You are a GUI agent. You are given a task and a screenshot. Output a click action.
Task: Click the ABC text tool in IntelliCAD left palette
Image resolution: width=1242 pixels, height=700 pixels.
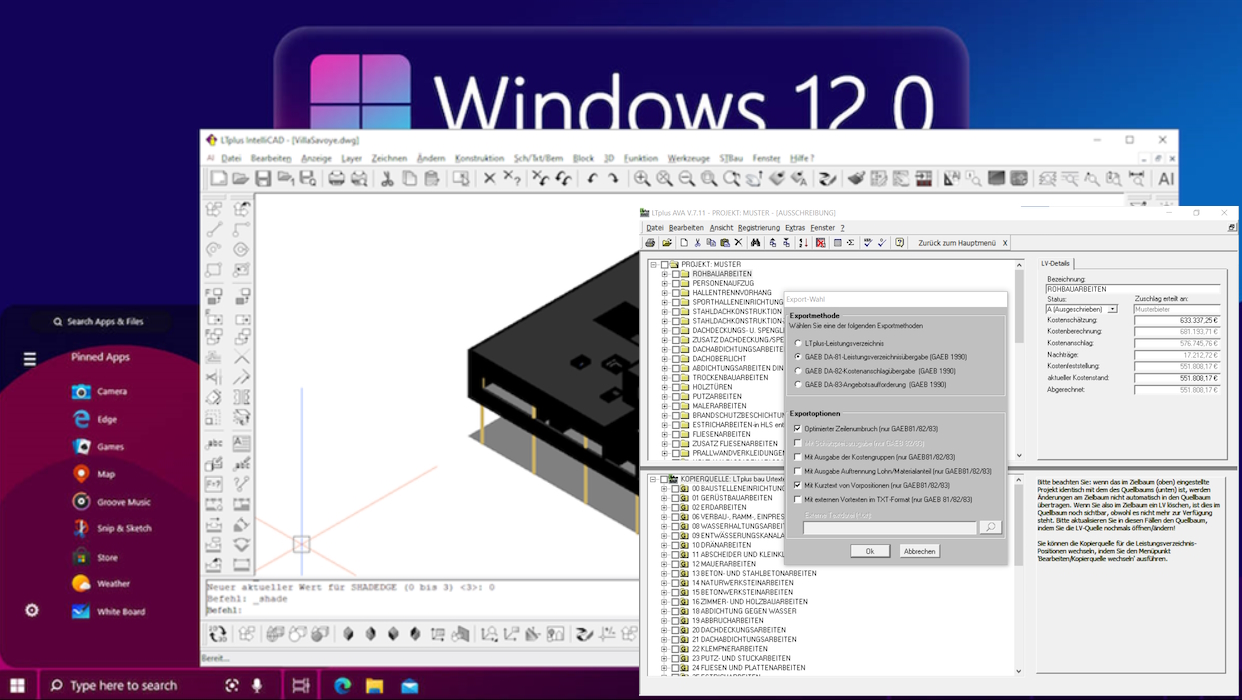coord(214,443)
